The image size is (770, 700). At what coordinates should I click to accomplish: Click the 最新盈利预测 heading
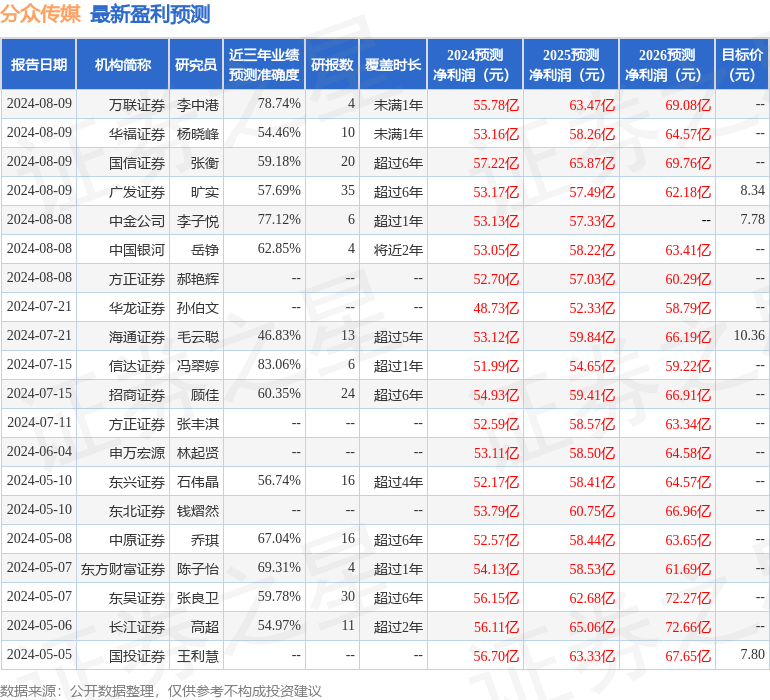(x=150, y=14)
